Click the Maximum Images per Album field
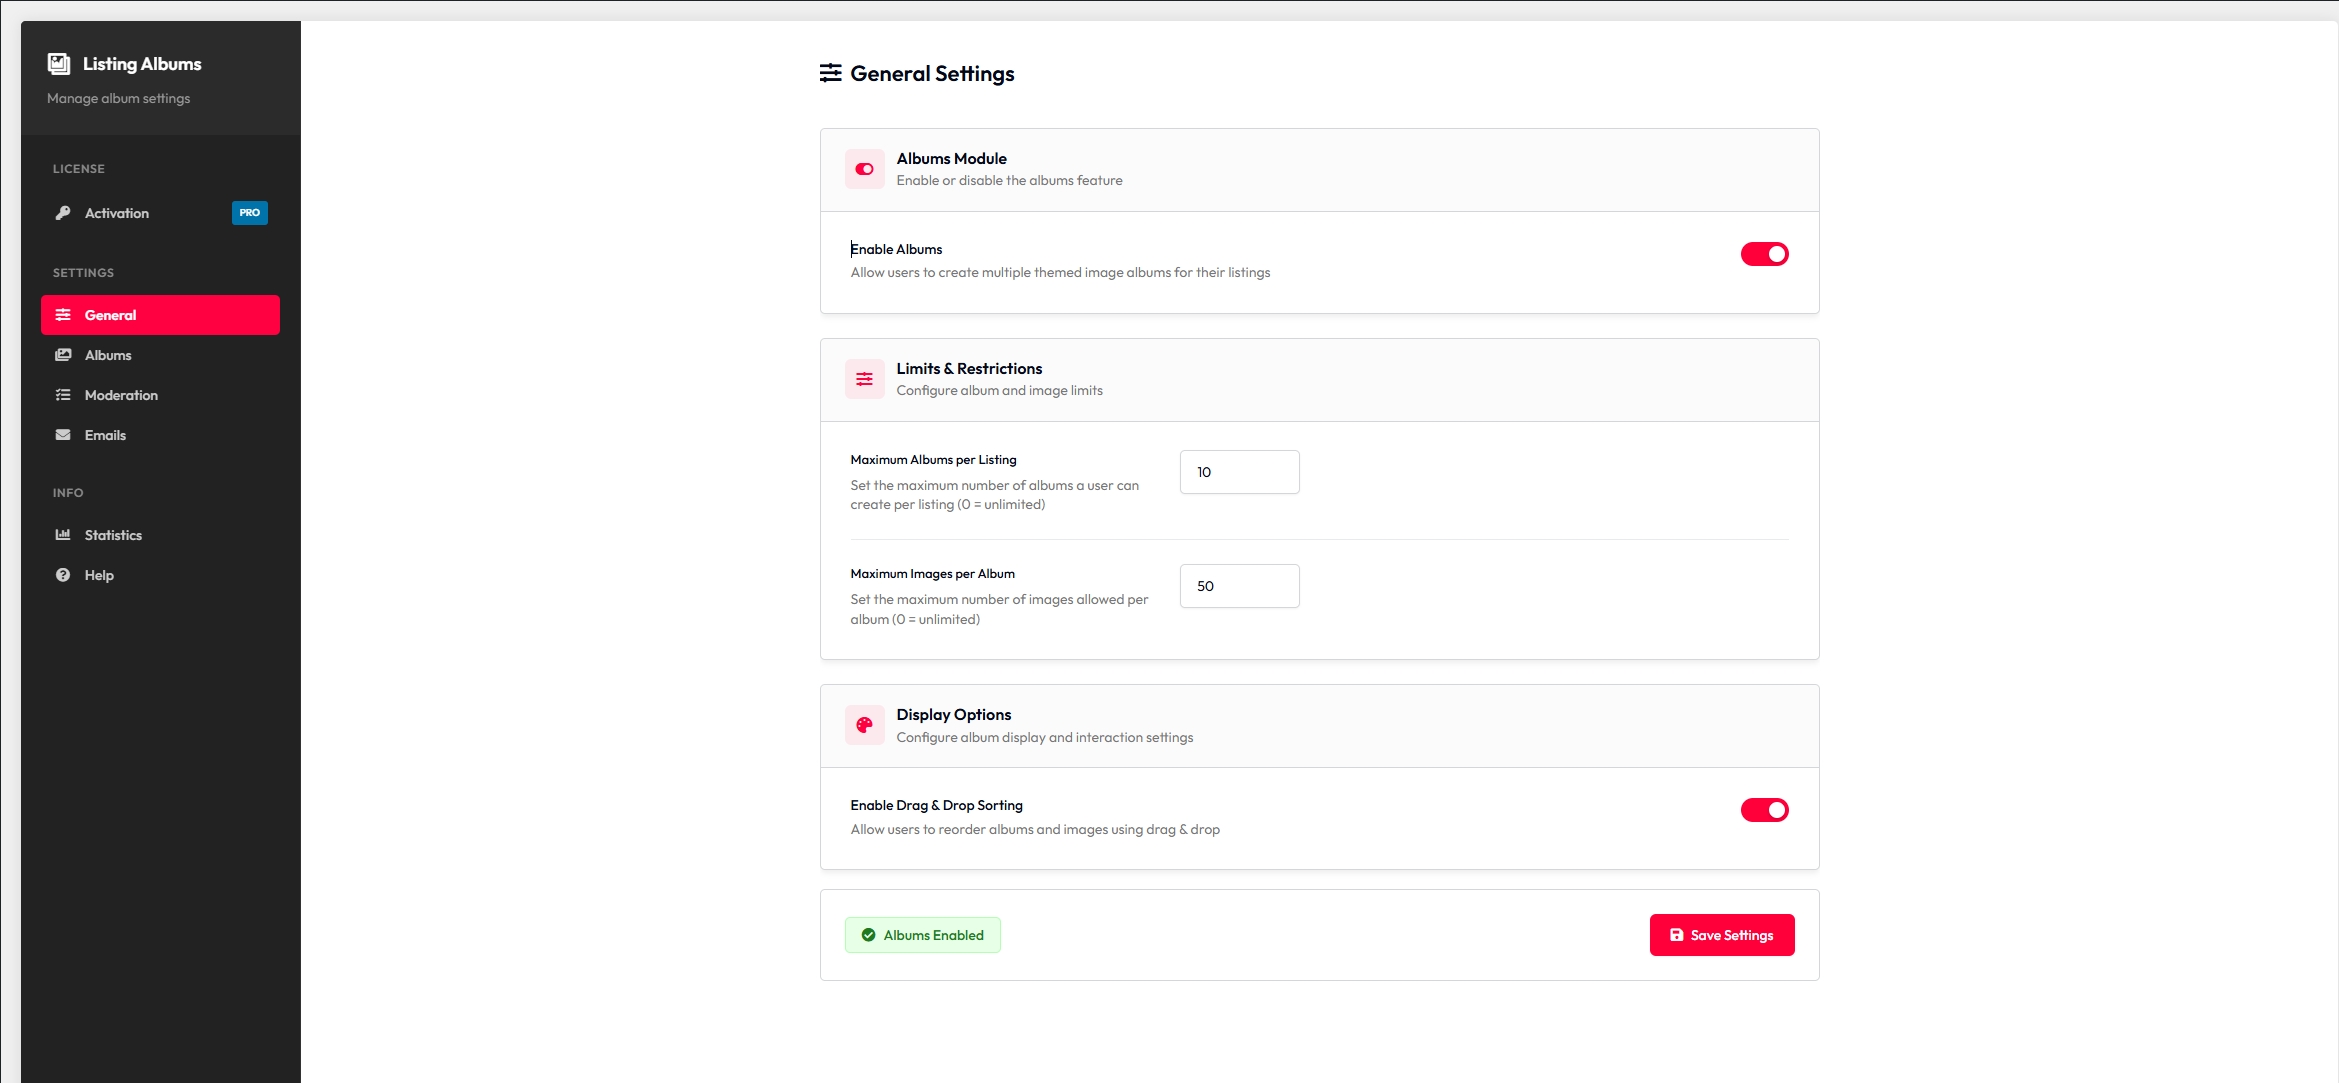 tap(1239, 585)
